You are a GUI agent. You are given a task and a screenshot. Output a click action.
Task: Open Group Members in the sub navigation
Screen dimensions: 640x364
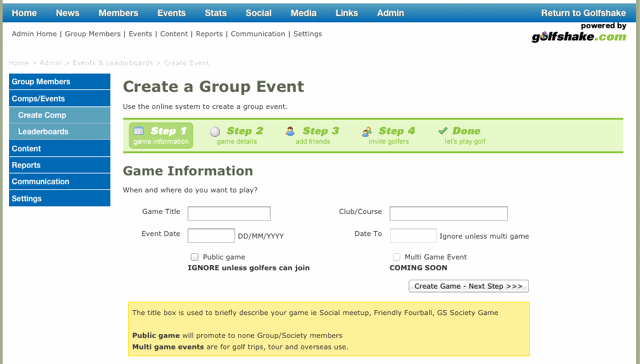(93, 34)
